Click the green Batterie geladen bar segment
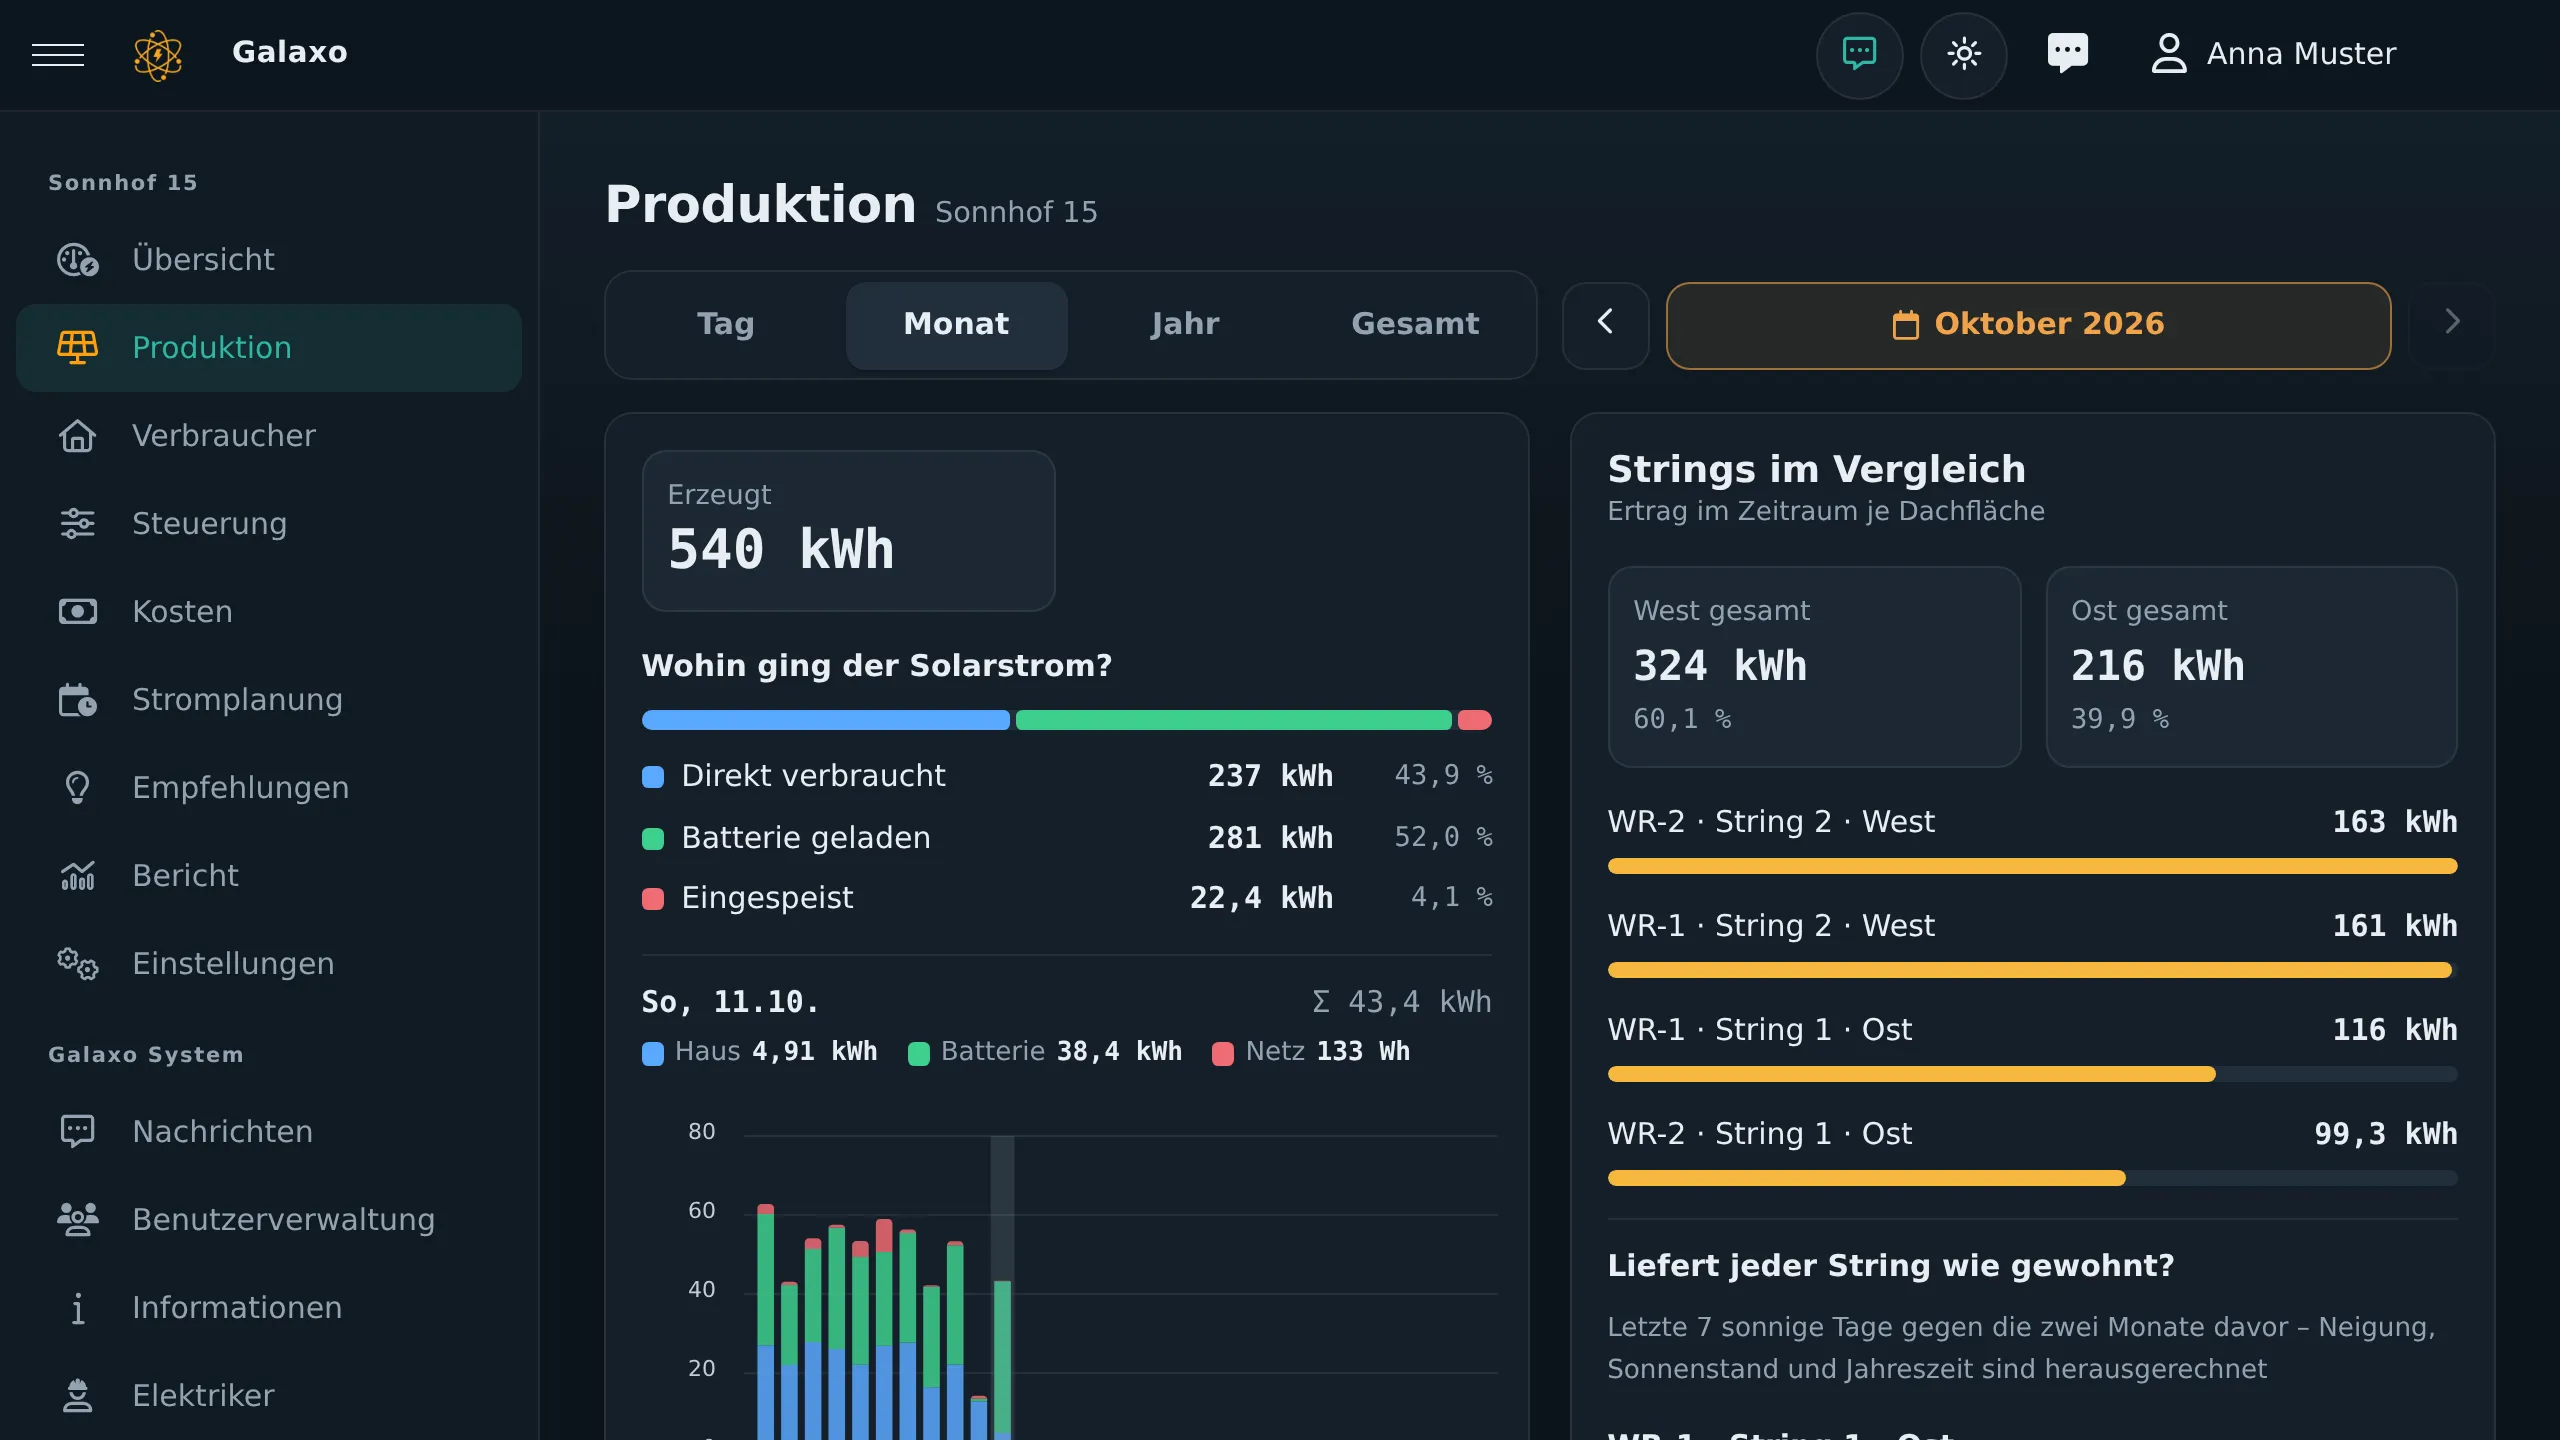This screenshot has height=1440, width=2560. pos(1233,720)
